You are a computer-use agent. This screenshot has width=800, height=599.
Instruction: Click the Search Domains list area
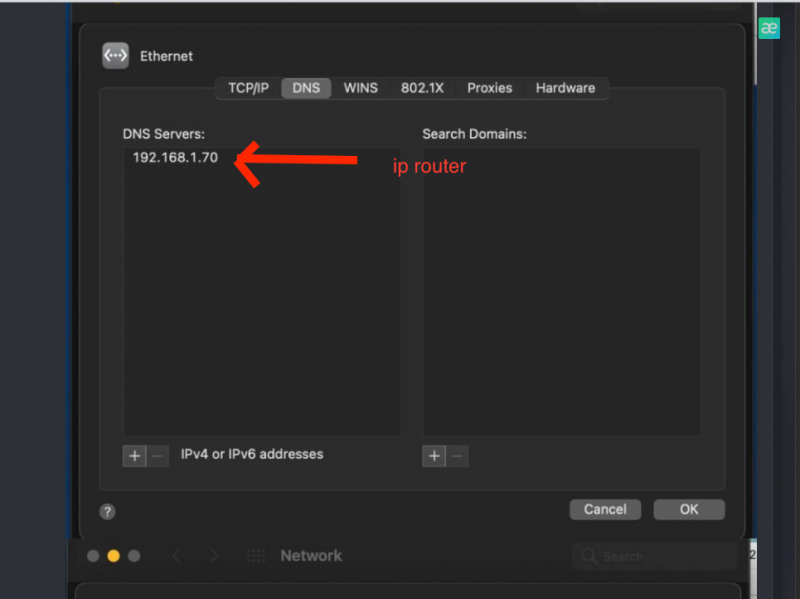pos(561,292)
